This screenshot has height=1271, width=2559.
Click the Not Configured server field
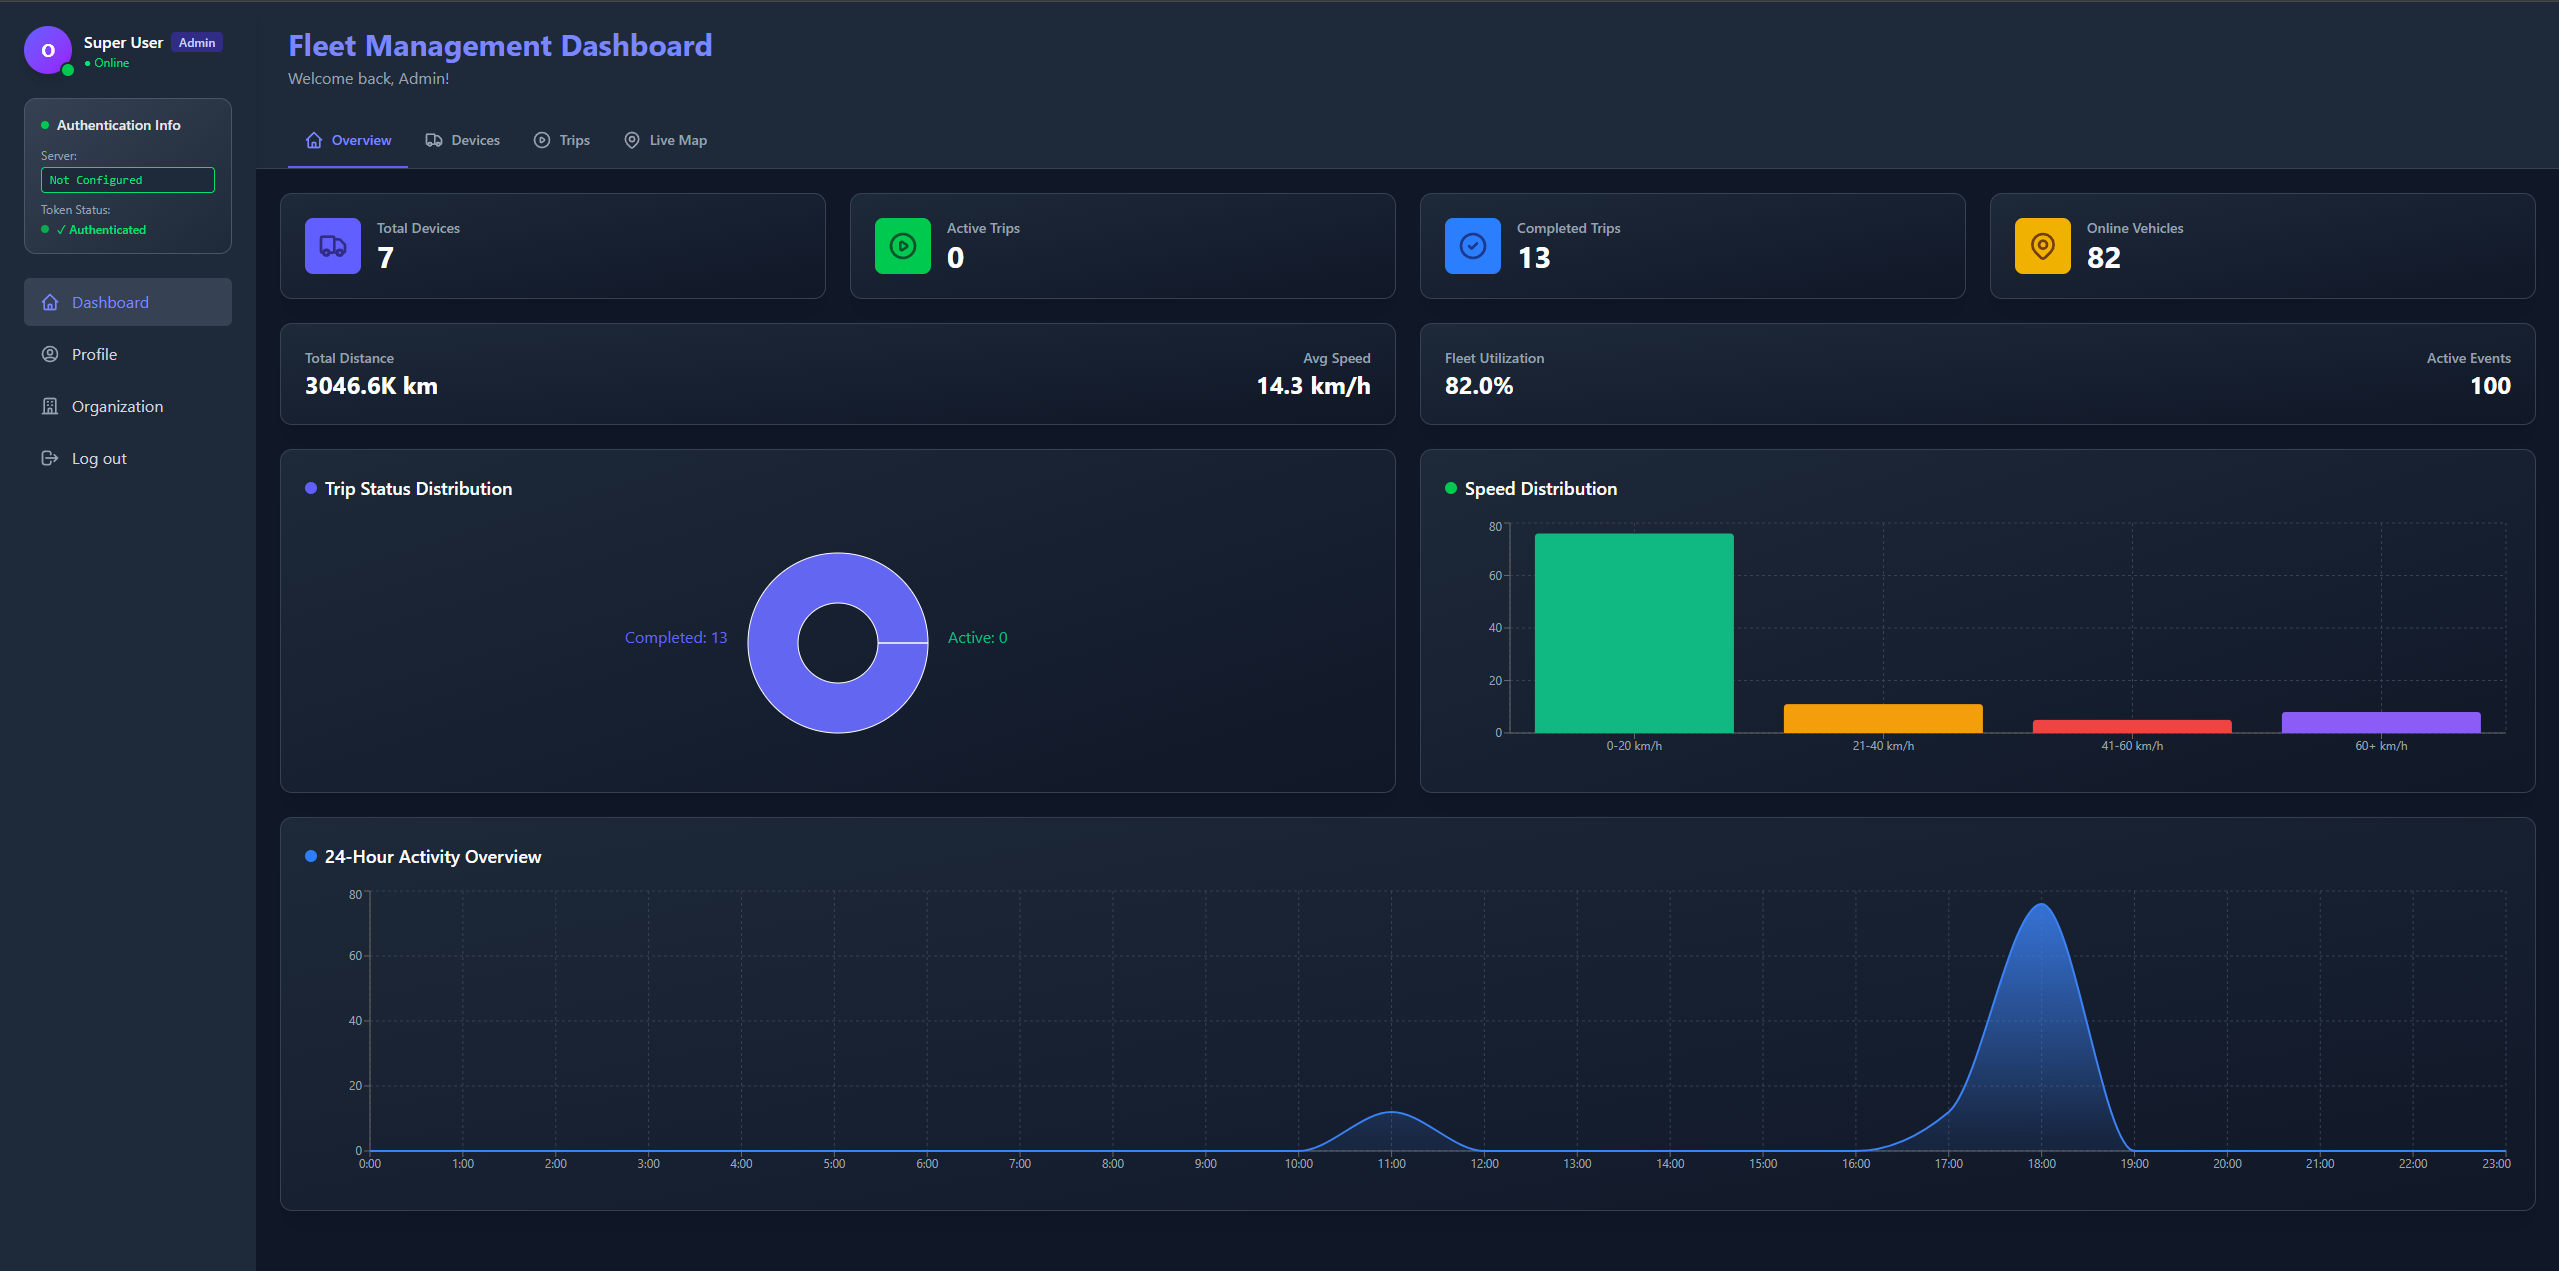127,180
